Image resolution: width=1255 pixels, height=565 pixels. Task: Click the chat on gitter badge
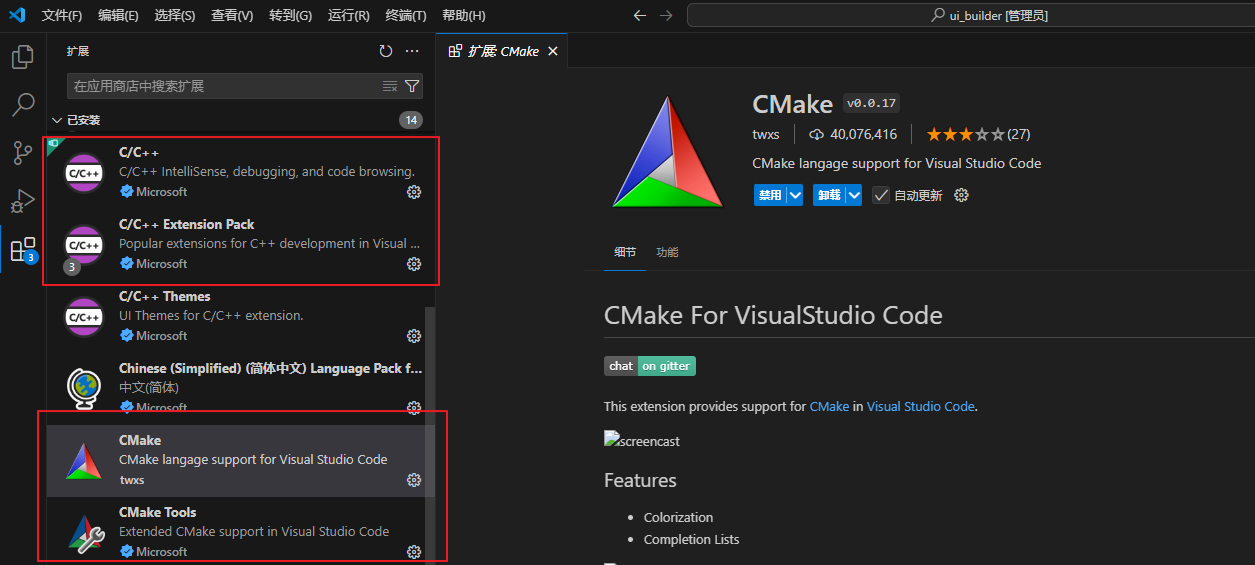650,366
